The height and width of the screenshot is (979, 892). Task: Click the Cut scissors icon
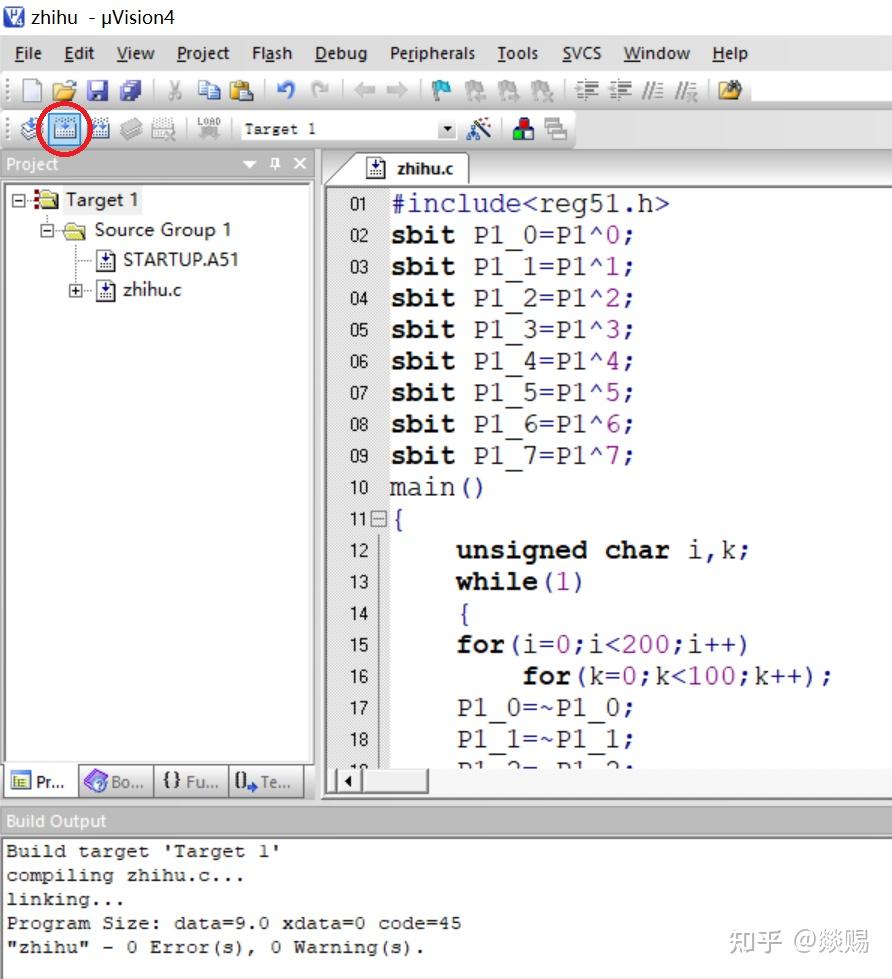[175, 91]
